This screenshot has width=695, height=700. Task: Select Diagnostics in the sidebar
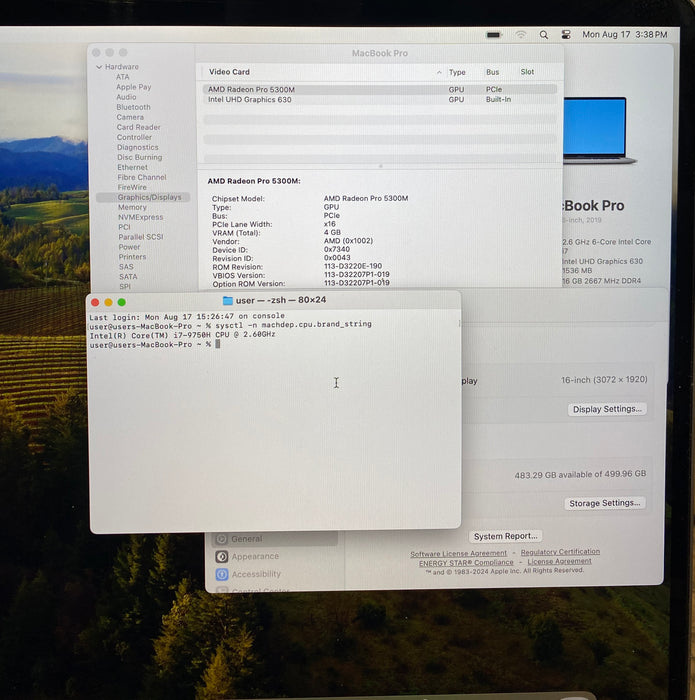pyautogui.click(x=137, y=147)
